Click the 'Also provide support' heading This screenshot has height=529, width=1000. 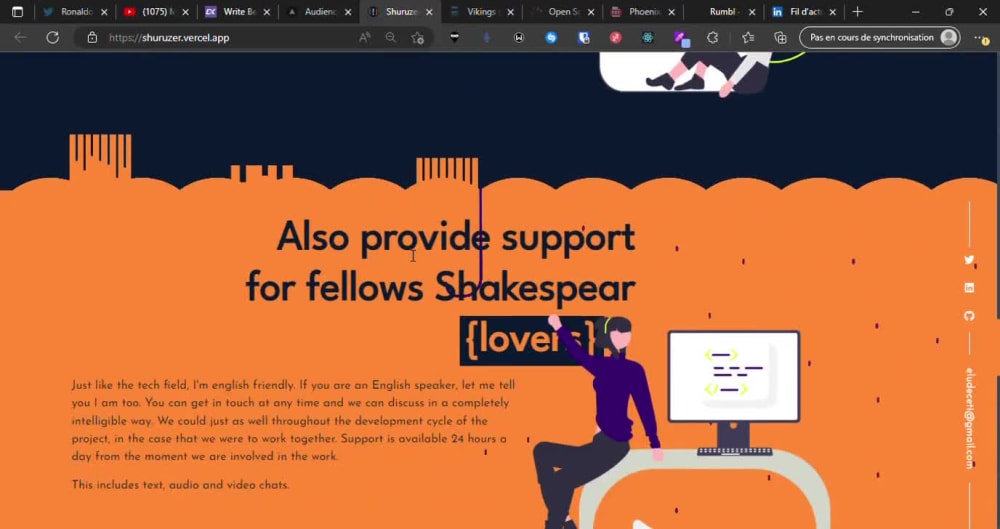[456, 236]
